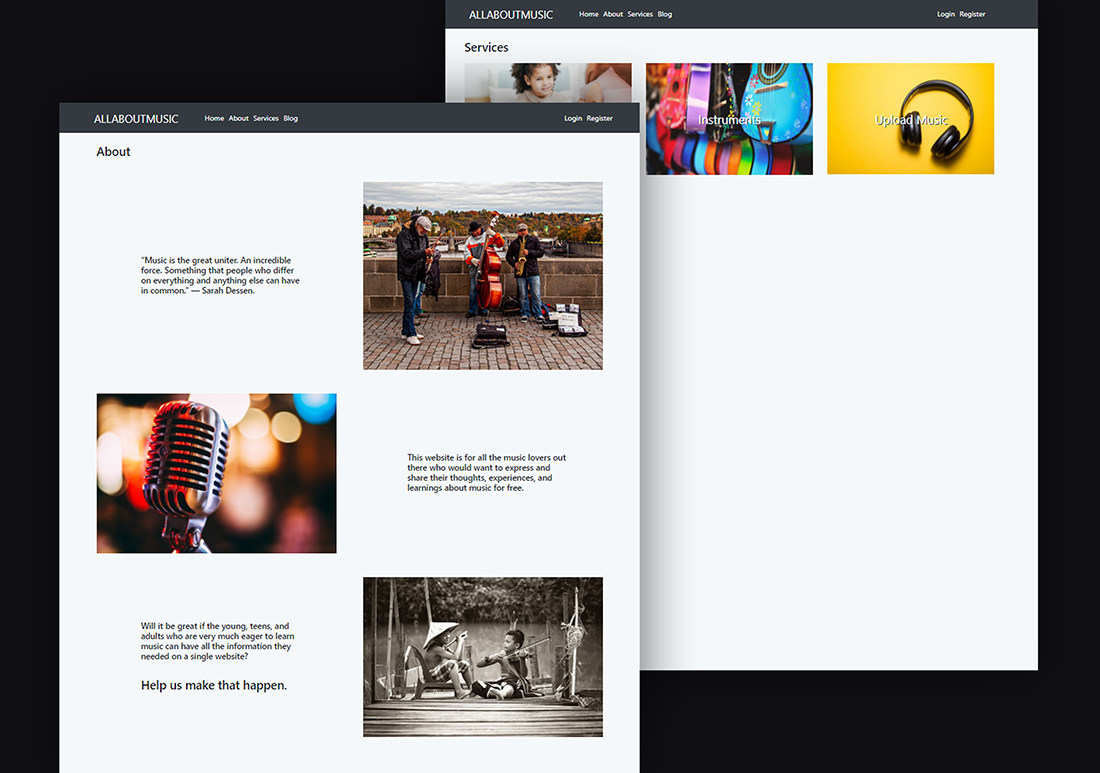Open the Upload Music headphones card
This screenshot has height=773, width=1100.
pyautogui.click(x=910, y=119)
